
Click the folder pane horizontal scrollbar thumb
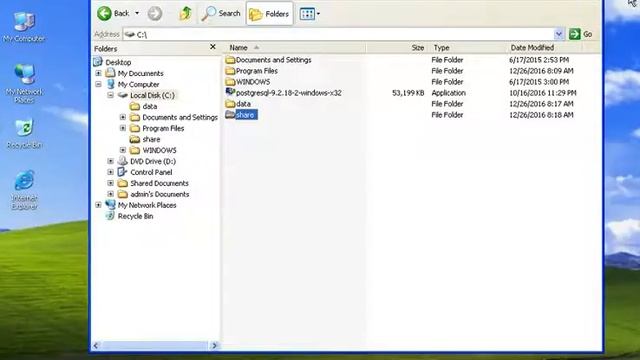(155, 346)
